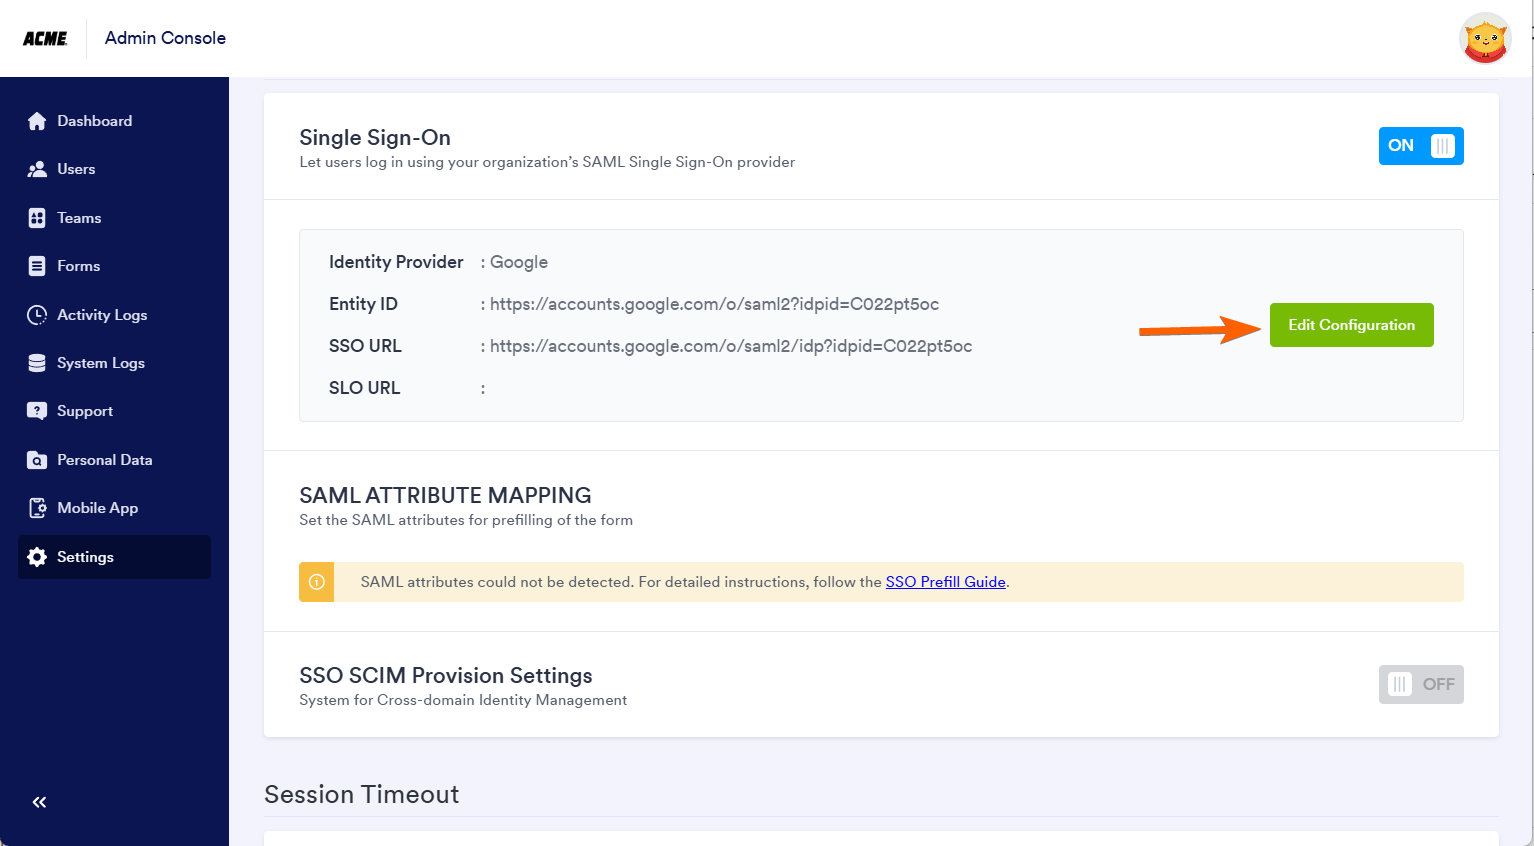Click the System Logs database icon
This screenshot has height=846, width=1534.
tap(37, 363)
